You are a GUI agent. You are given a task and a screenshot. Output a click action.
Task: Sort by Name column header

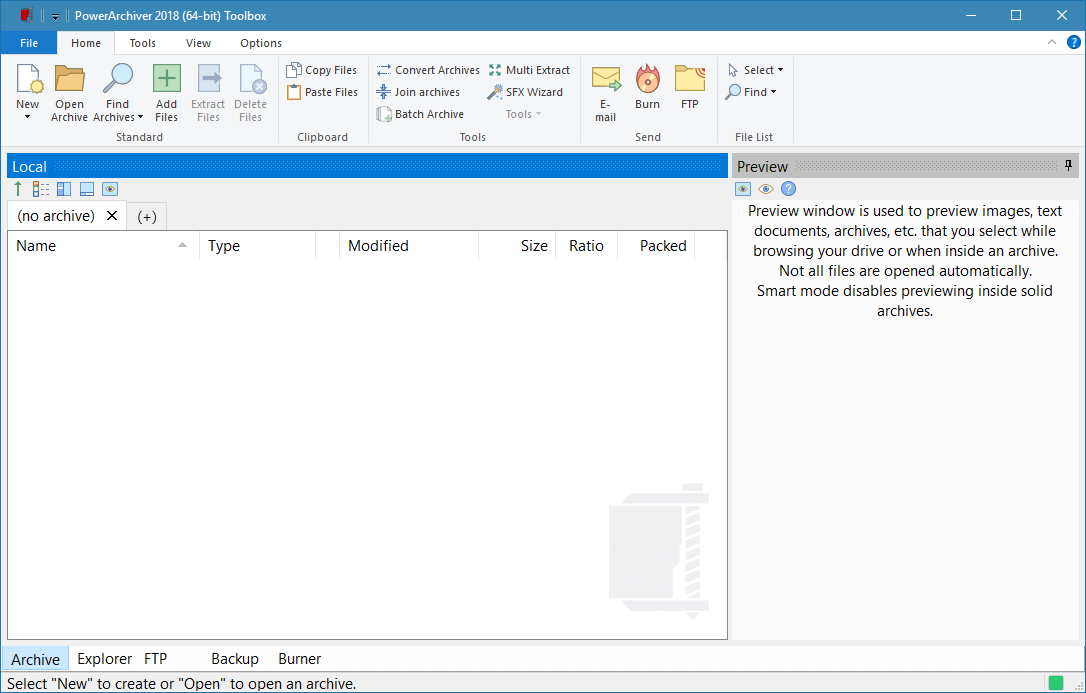[x=104, y=246]
